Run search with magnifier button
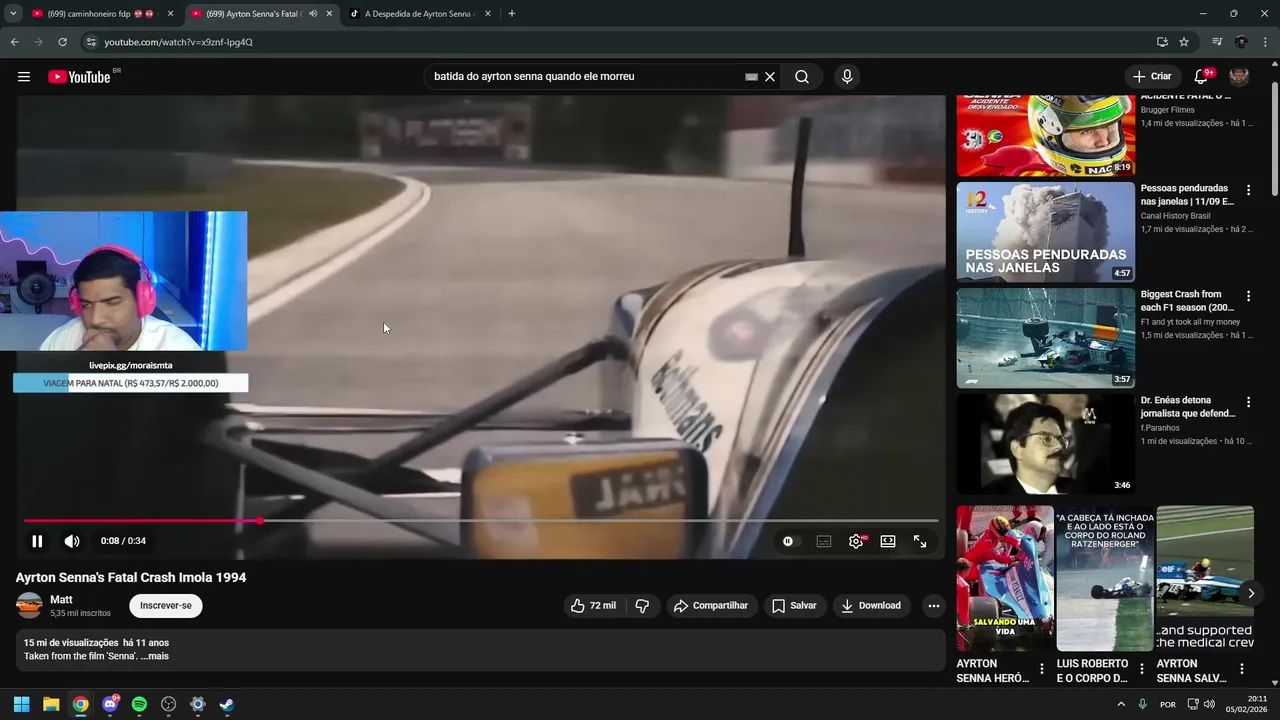Screen dimensions: 1280x720 [802, 76]
